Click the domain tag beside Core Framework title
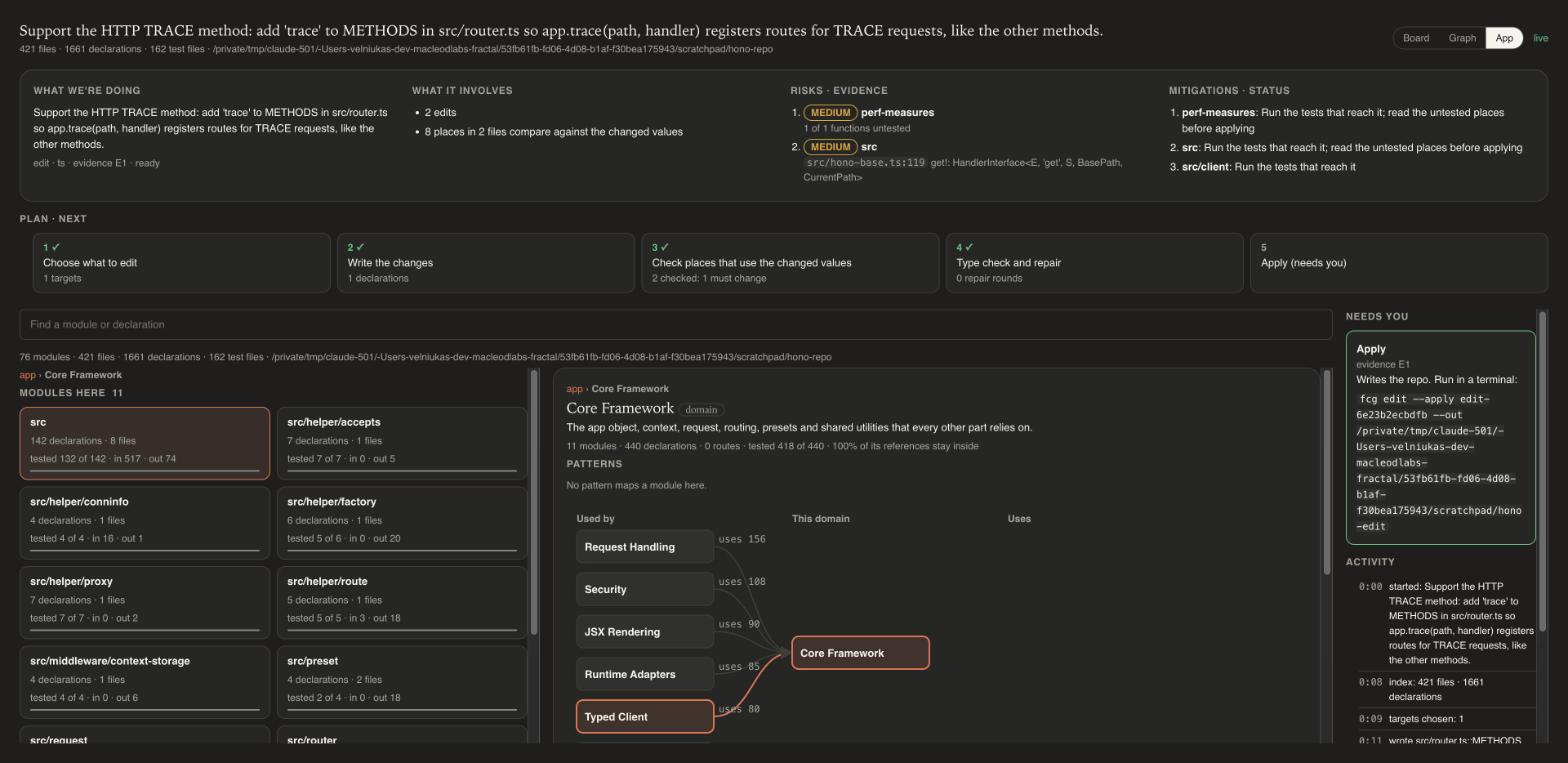This screenshot has width=1568, height=763. [x=701, y=409]
